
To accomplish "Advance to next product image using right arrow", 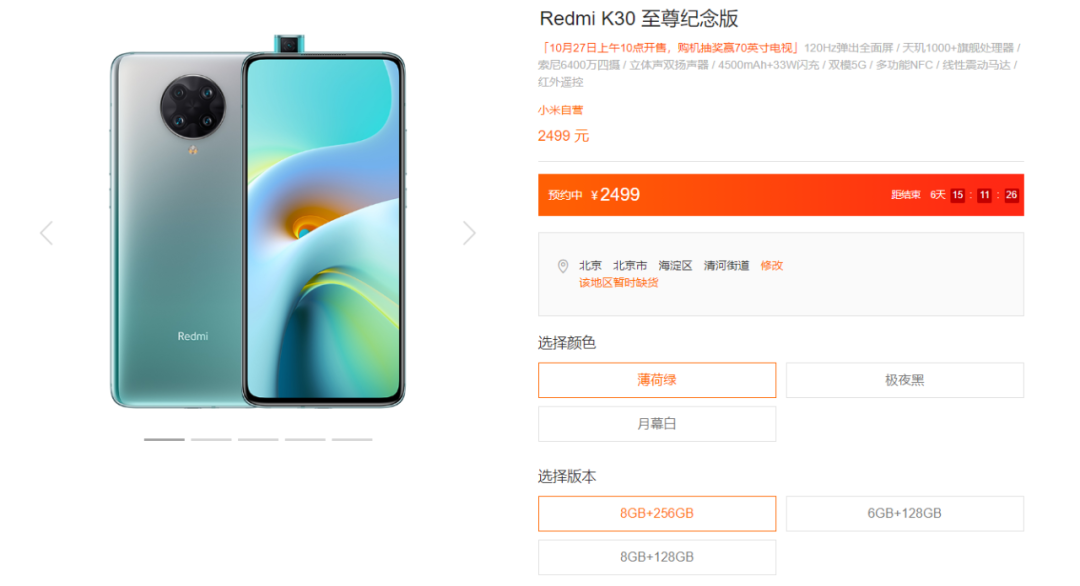I will (x=469, y=233).
